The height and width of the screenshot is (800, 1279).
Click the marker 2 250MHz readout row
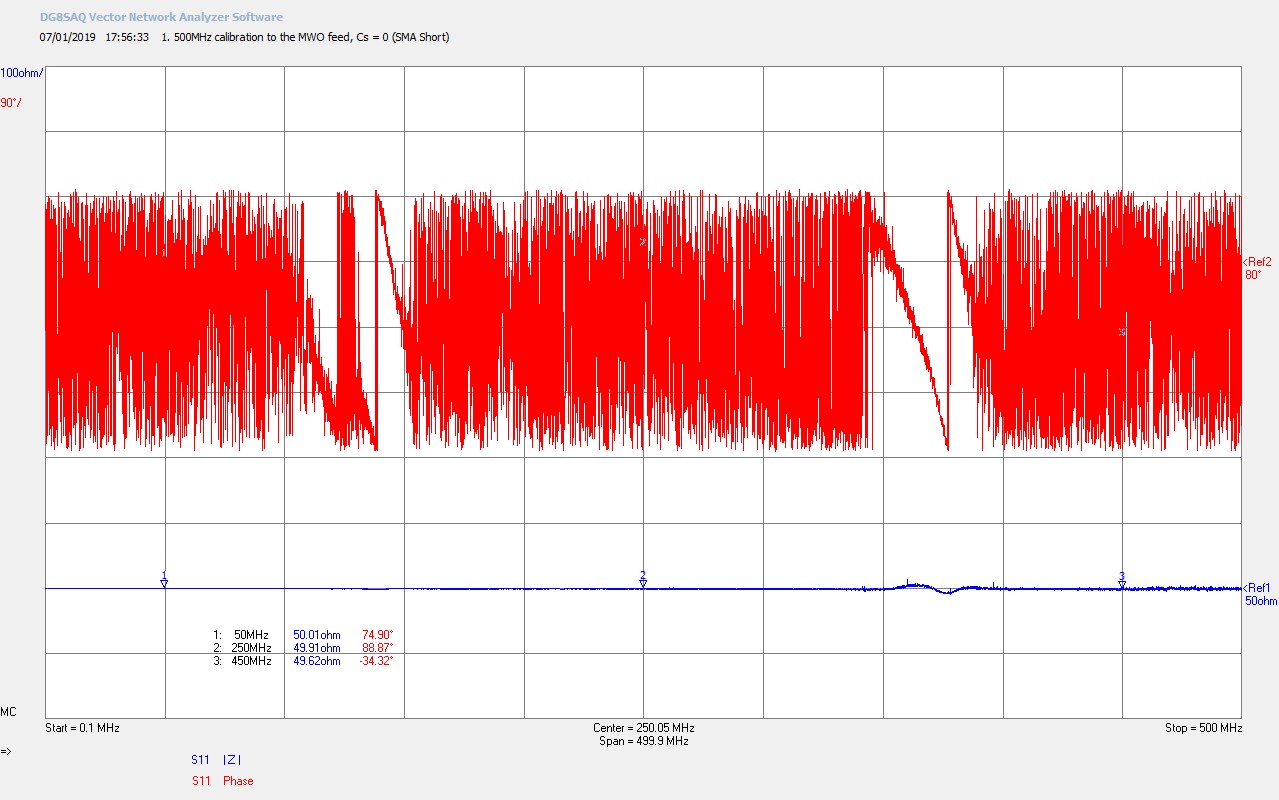(x=302, y=648)
